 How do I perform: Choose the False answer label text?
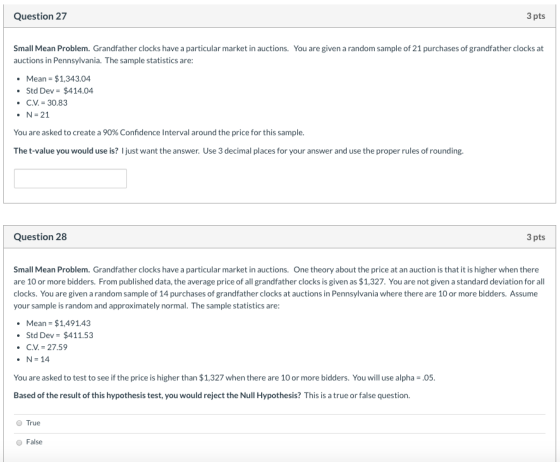34,442
